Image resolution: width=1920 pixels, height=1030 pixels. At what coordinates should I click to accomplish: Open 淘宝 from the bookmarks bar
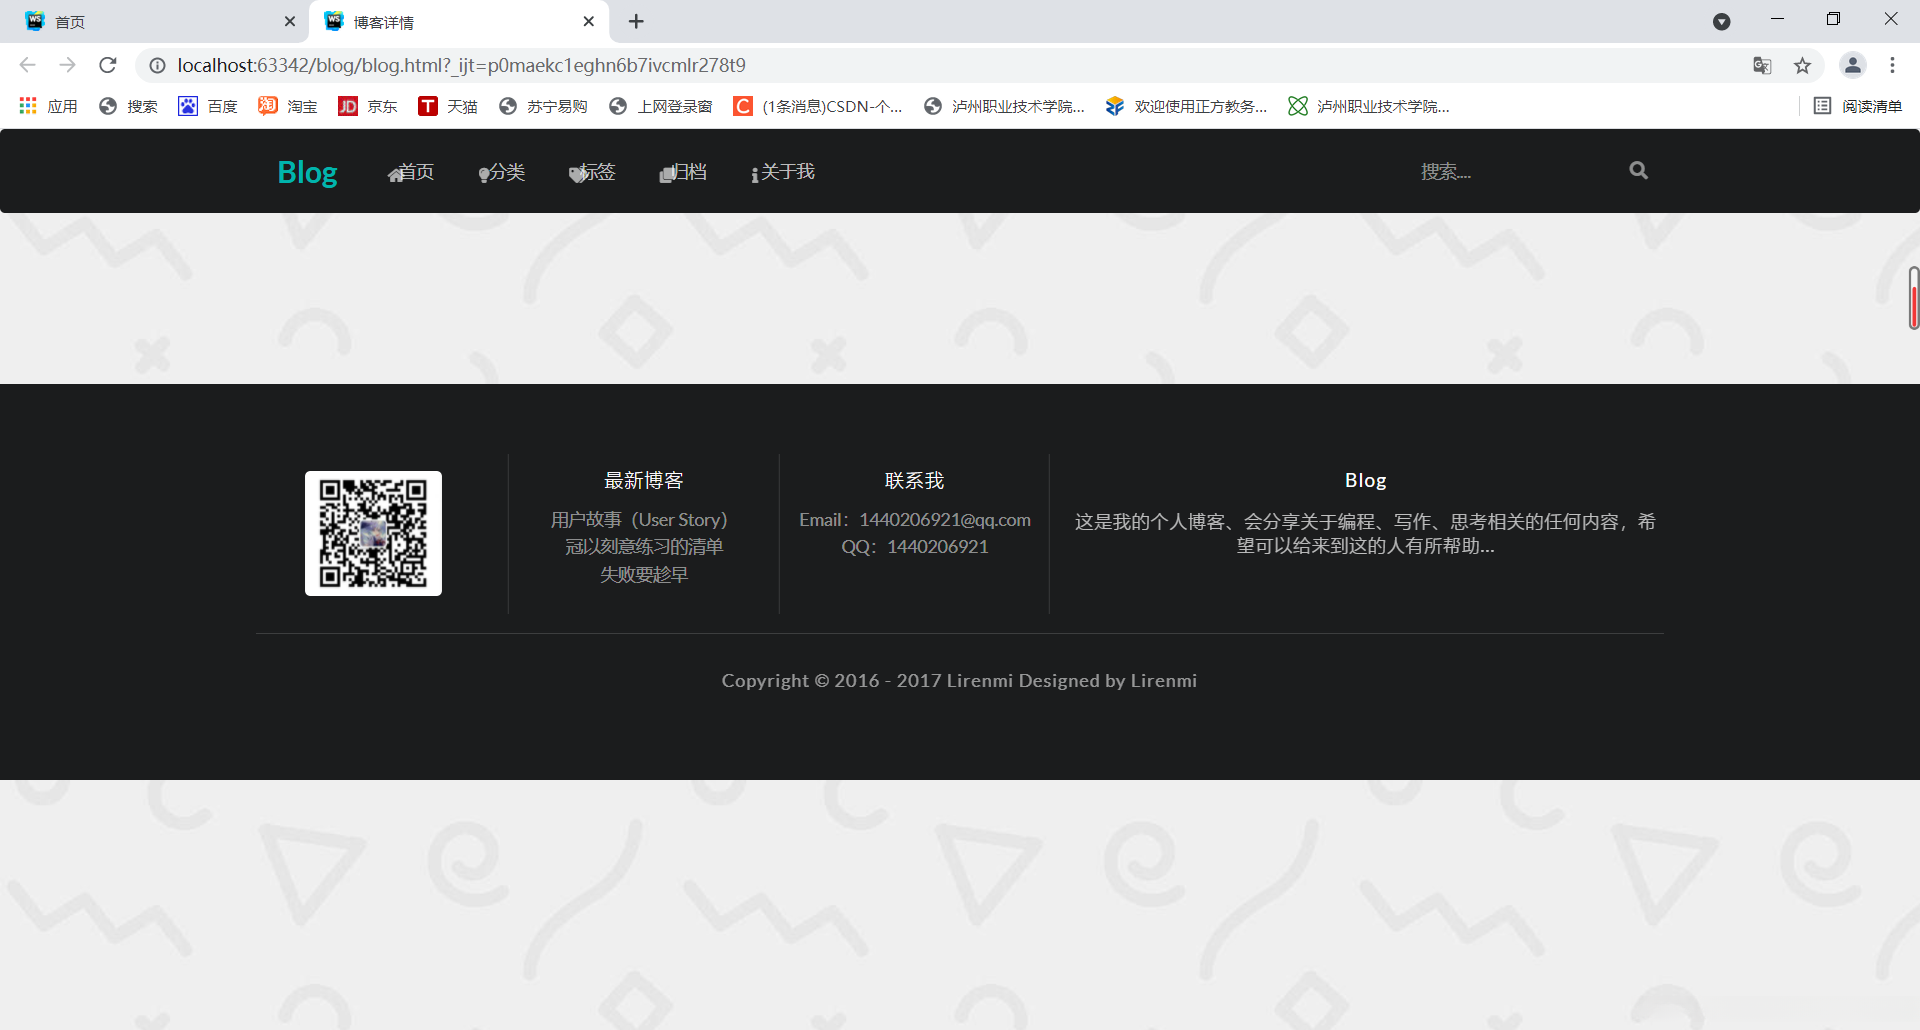pos(287,106)
